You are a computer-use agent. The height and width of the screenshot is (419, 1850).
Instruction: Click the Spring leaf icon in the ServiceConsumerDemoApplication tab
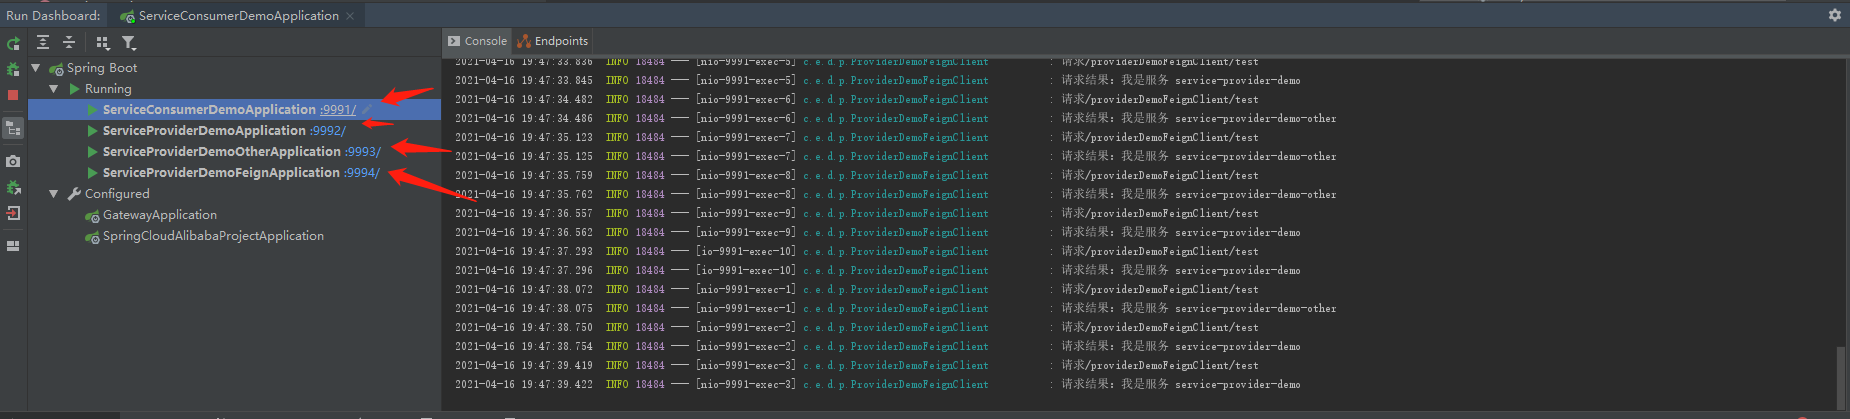click(127, 16)
